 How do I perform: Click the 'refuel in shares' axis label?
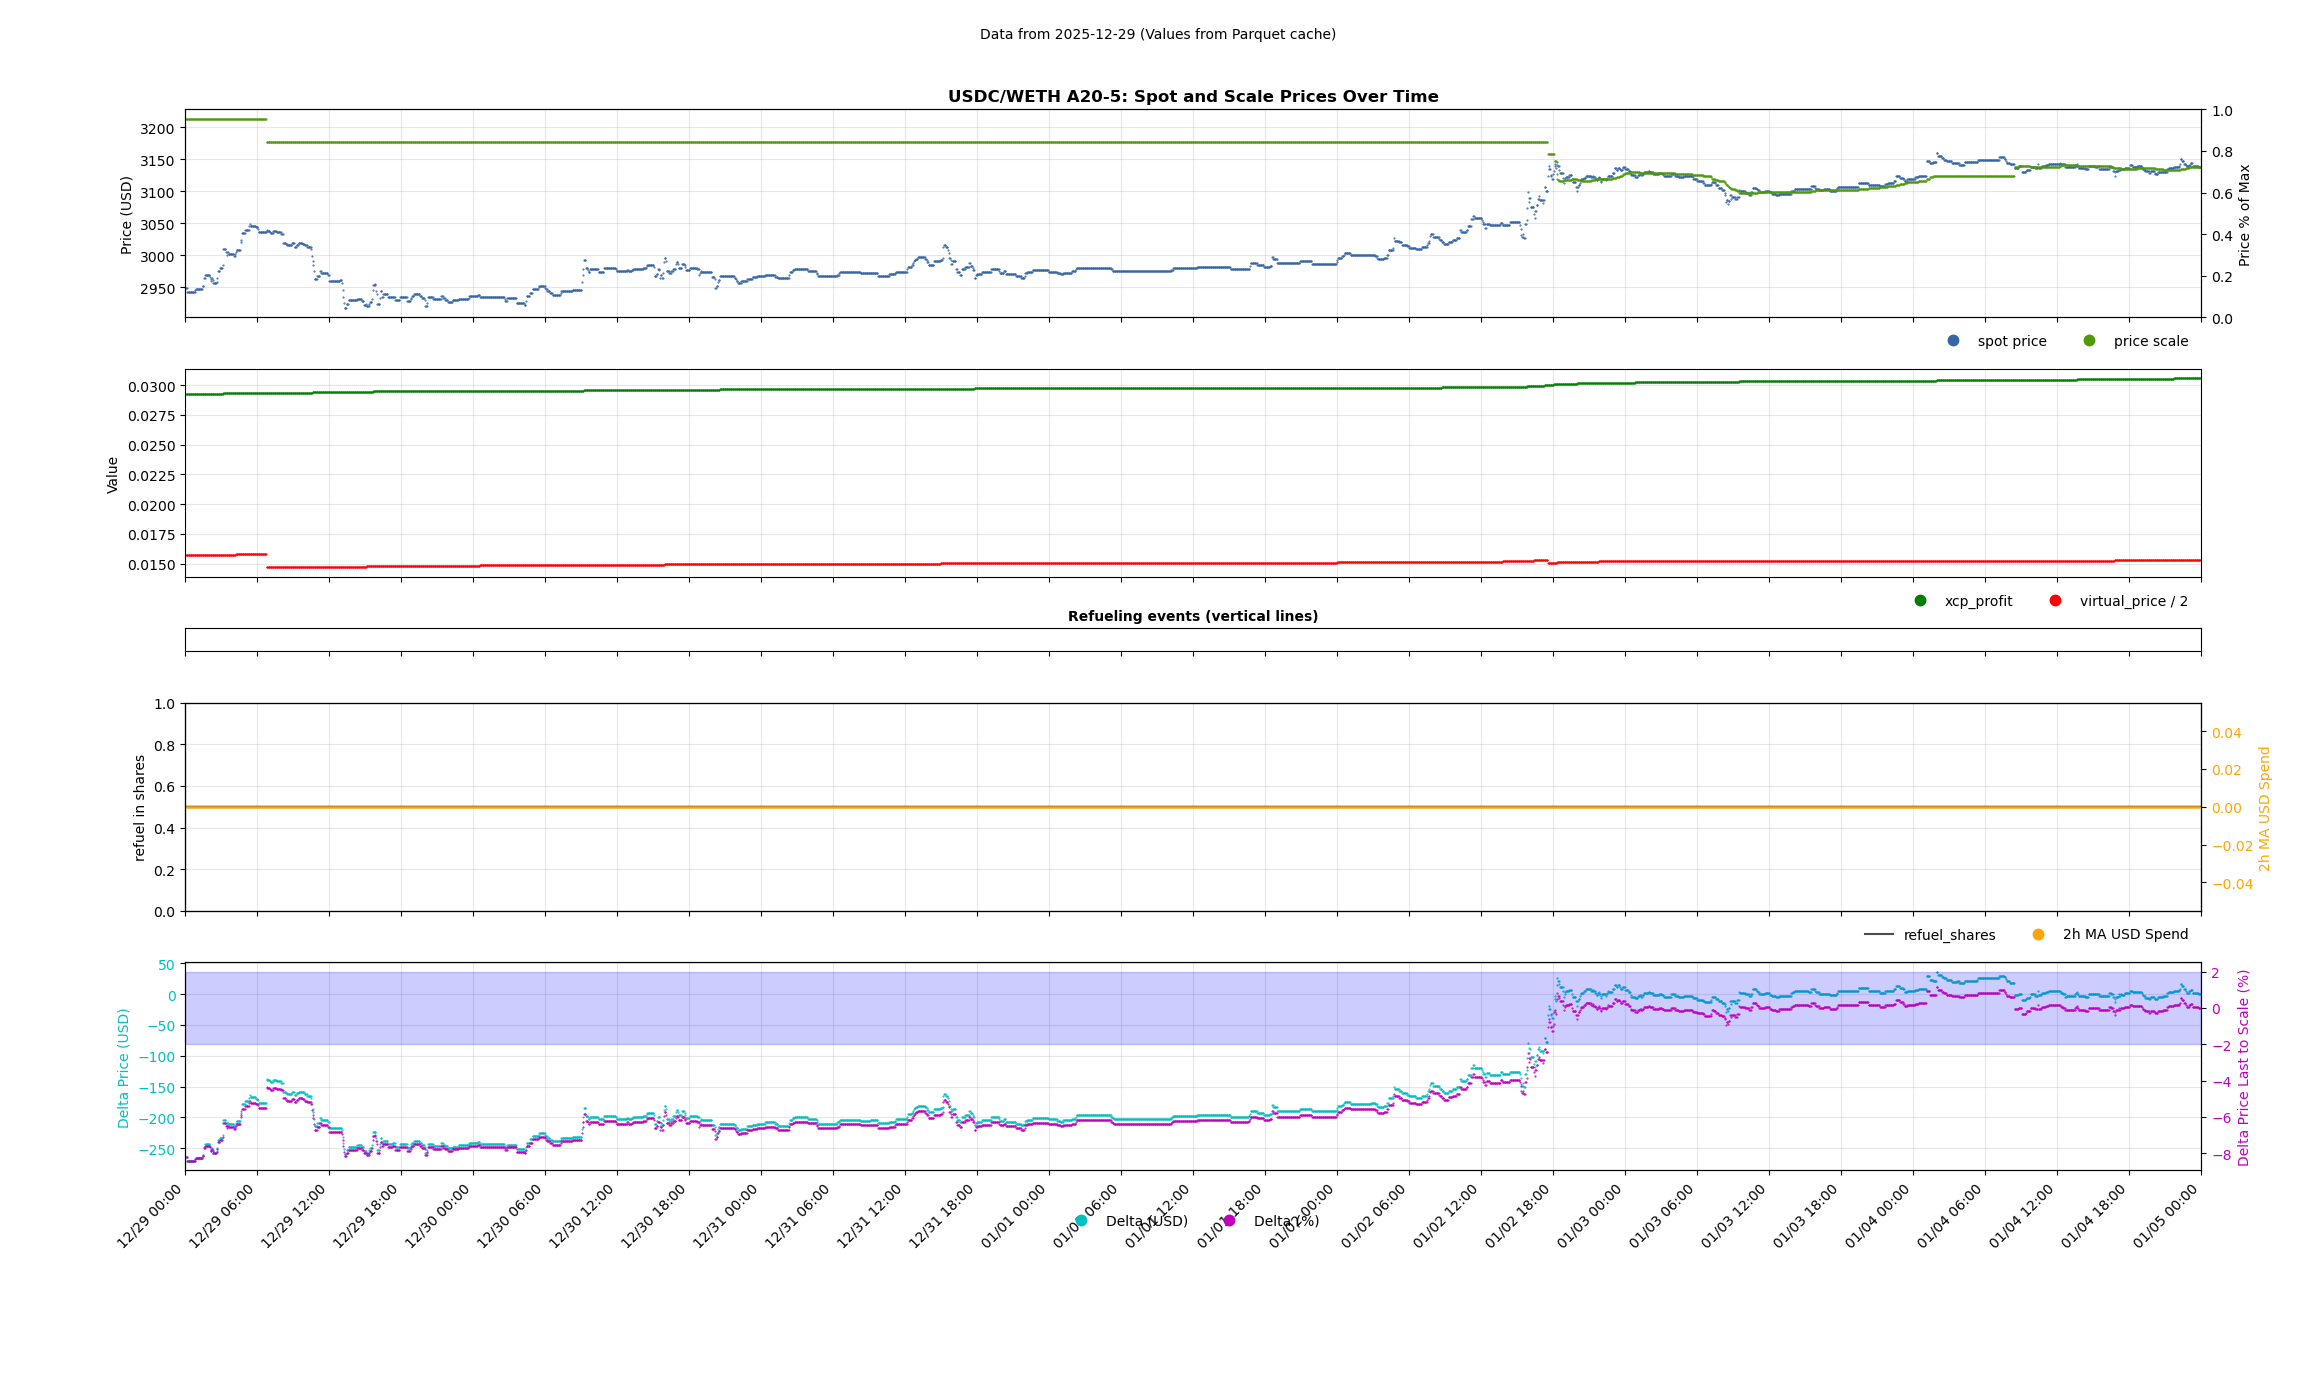coord(140,807)
